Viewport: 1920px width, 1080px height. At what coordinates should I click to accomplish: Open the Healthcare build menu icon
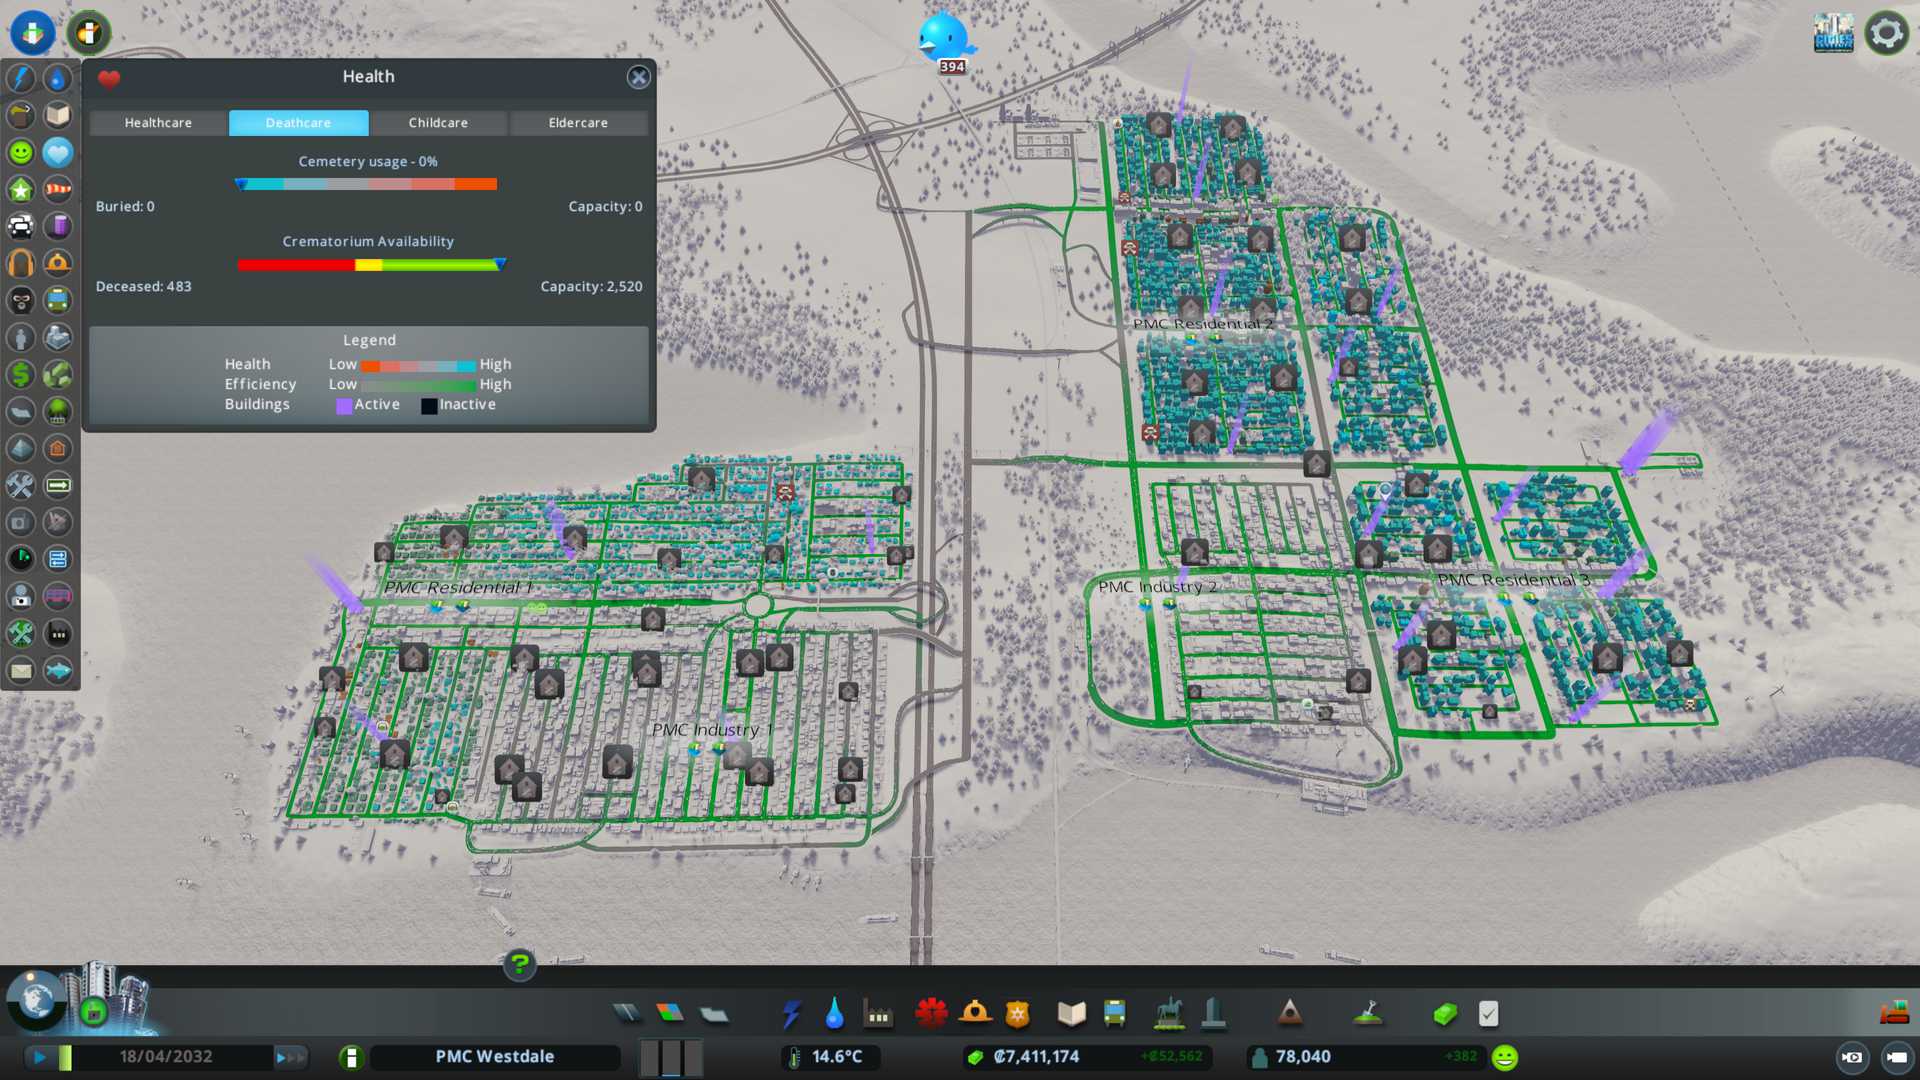pos(931,1014)
